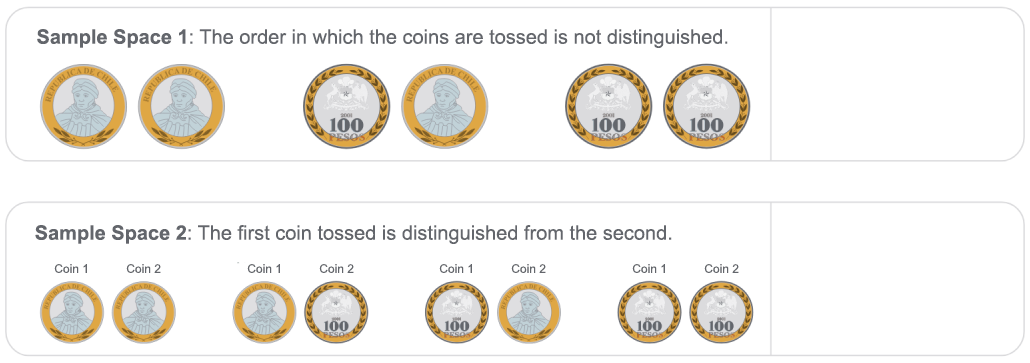Click the left tails coin in Sample Space 1's tails-tails pair
The image size is (1030, 363).
click(x=608, y=106)
